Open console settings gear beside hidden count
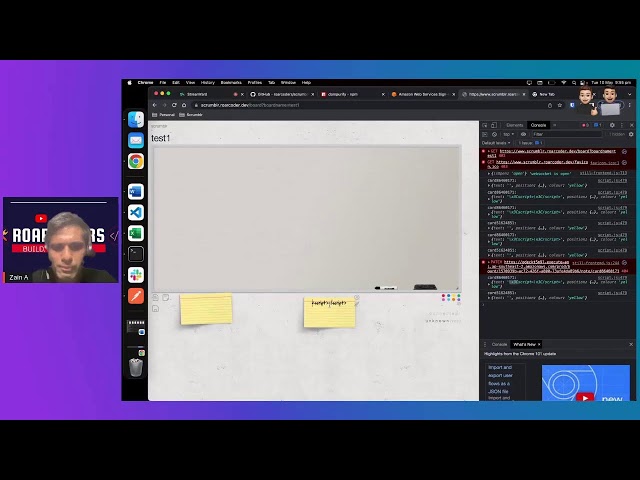640x480 pixels. [631, 134]
